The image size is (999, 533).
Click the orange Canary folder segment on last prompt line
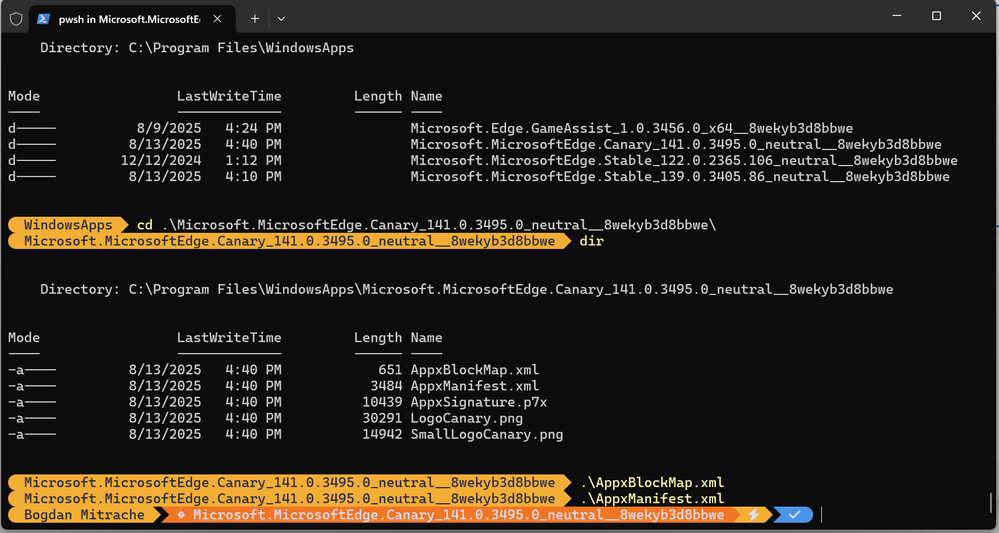coord(451,515)
